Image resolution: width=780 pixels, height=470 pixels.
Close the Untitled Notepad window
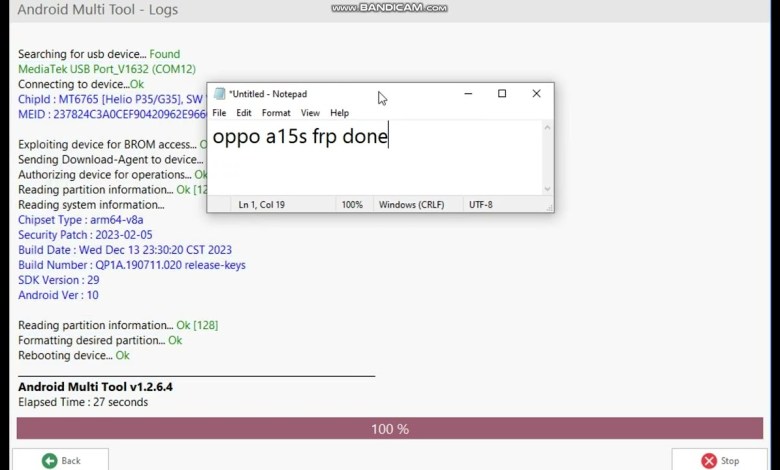[536, 94]
